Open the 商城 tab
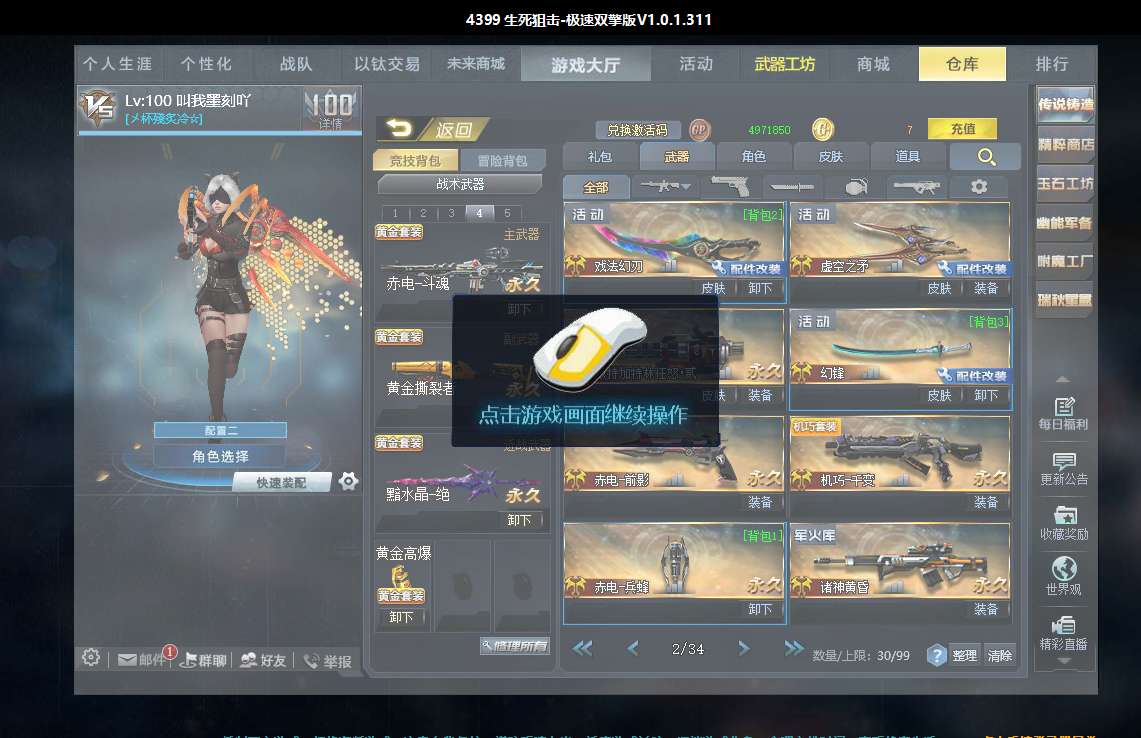 click(873, 64)
